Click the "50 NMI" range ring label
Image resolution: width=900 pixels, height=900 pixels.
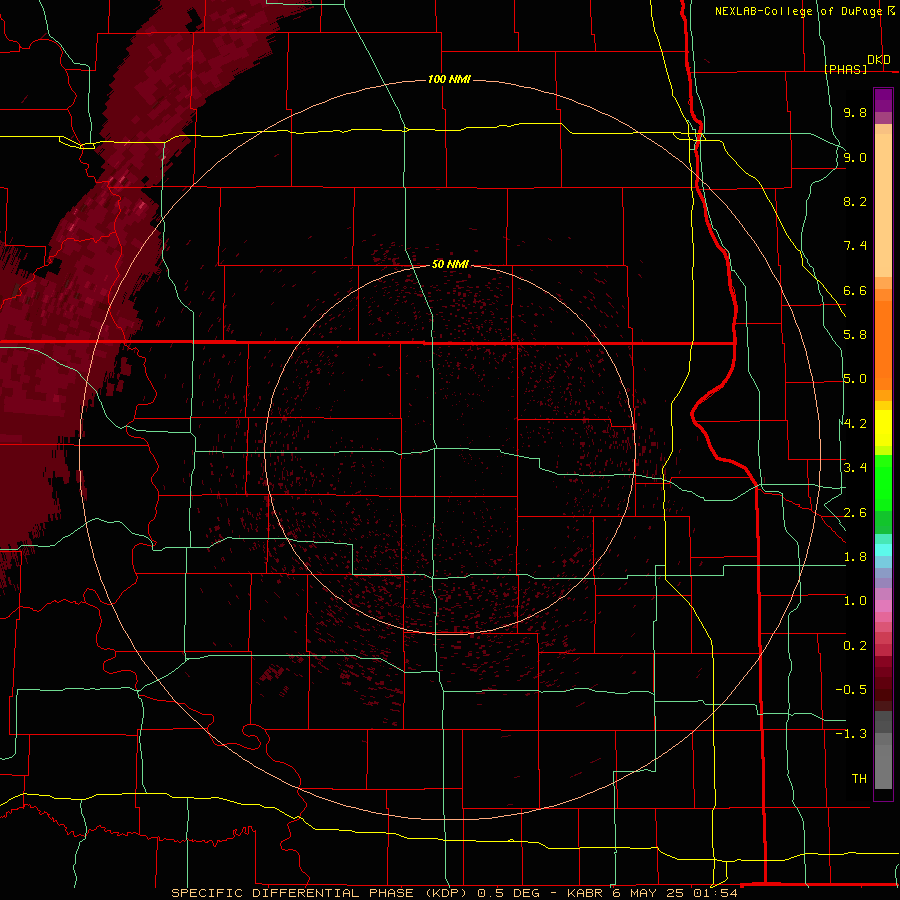[x=451, y=264]
